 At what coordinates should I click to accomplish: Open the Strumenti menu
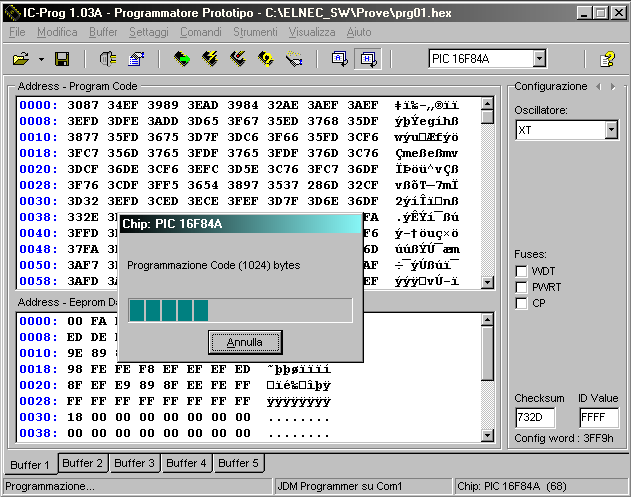[255, 32]
